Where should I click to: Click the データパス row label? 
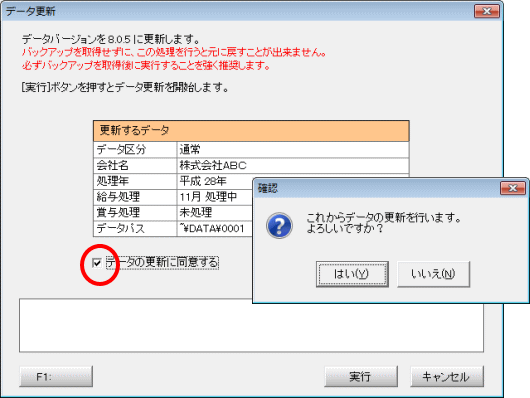point(135,229)
